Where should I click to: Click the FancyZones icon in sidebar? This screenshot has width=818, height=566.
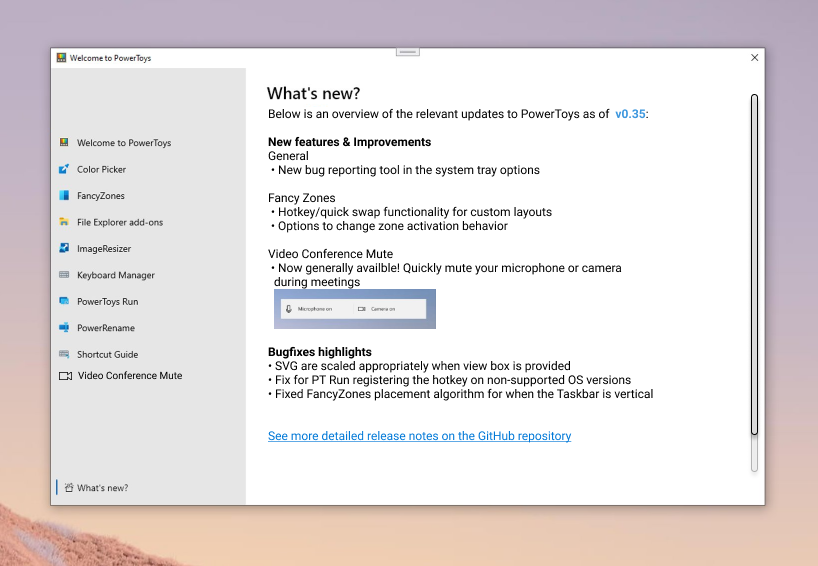click(64, 196)
